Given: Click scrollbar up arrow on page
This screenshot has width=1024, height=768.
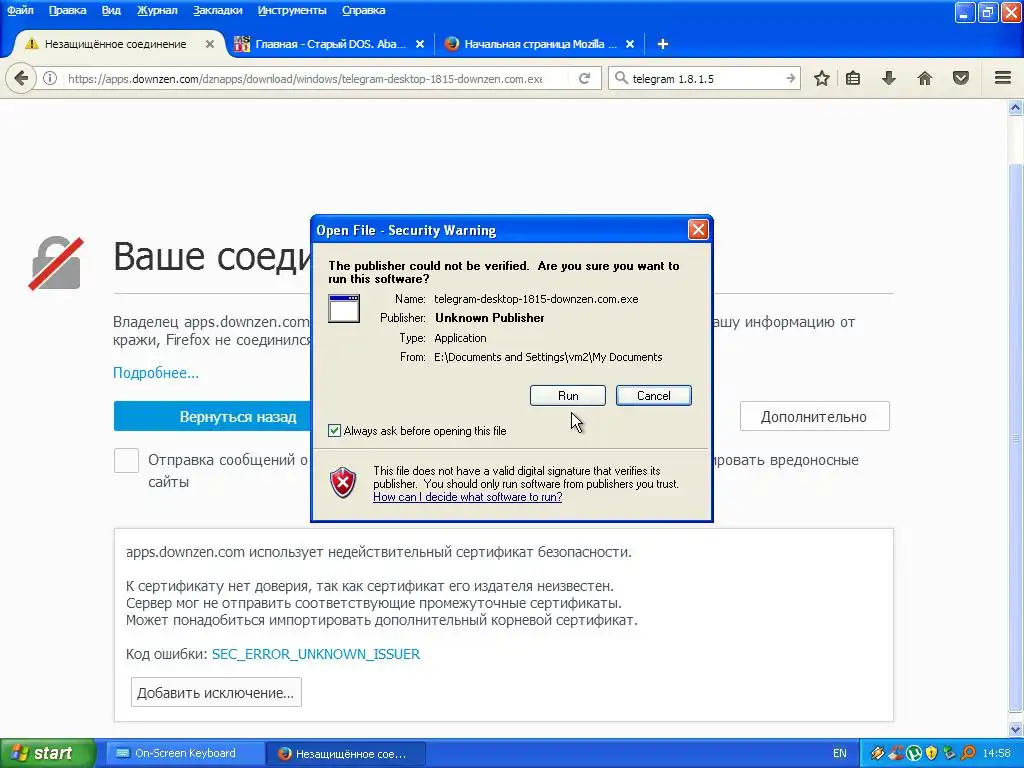Looking at the screenshot, I should (1016, 108).
